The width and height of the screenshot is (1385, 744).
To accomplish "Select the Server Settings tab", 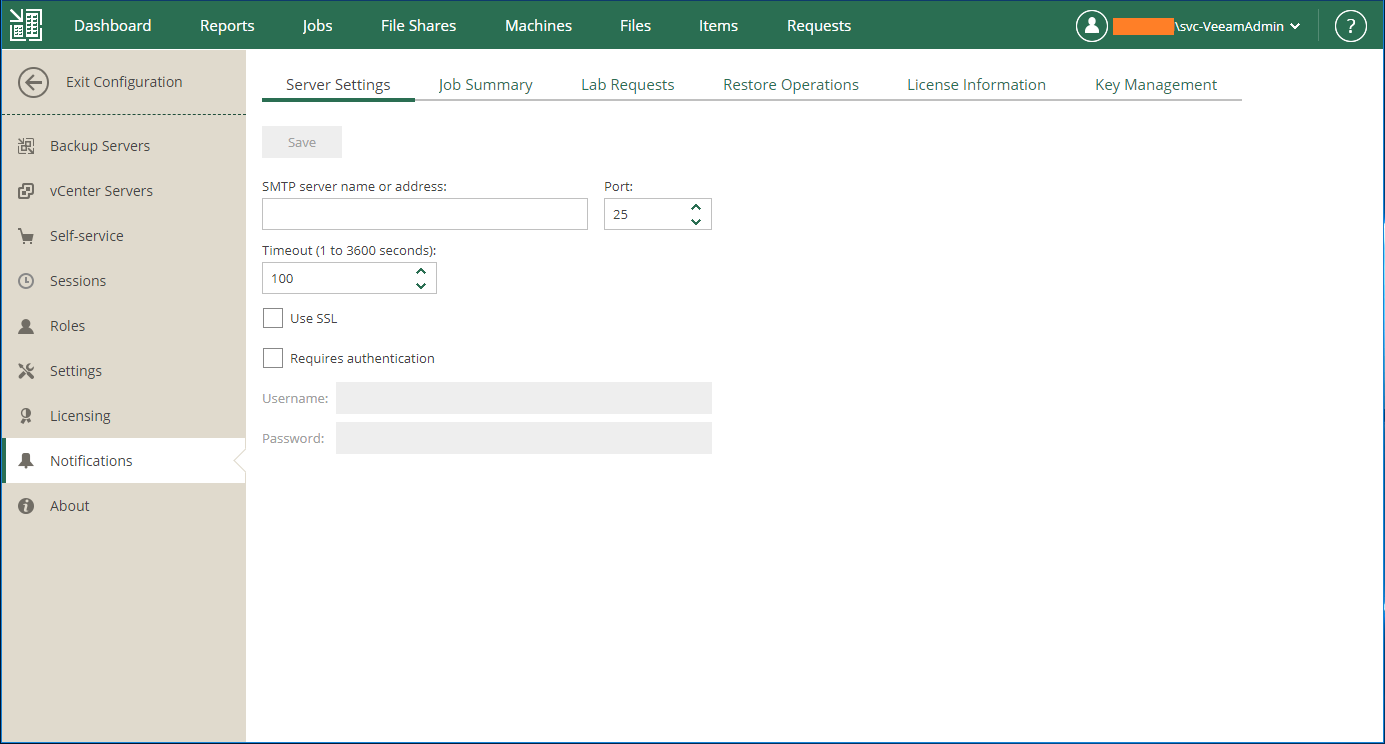I will pyautogui.click(x=338, y=85).
